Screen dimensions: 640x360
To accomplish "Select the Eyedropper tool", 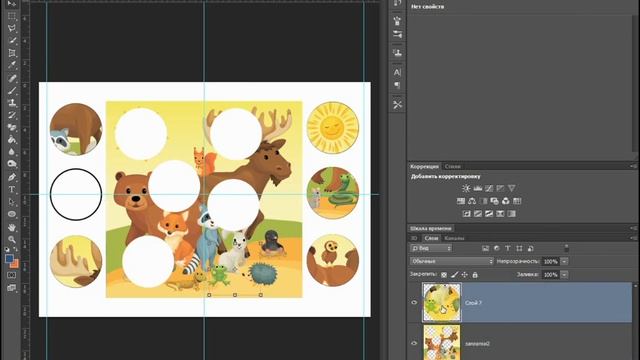I will pyautogui.click(x=12, y=65).
